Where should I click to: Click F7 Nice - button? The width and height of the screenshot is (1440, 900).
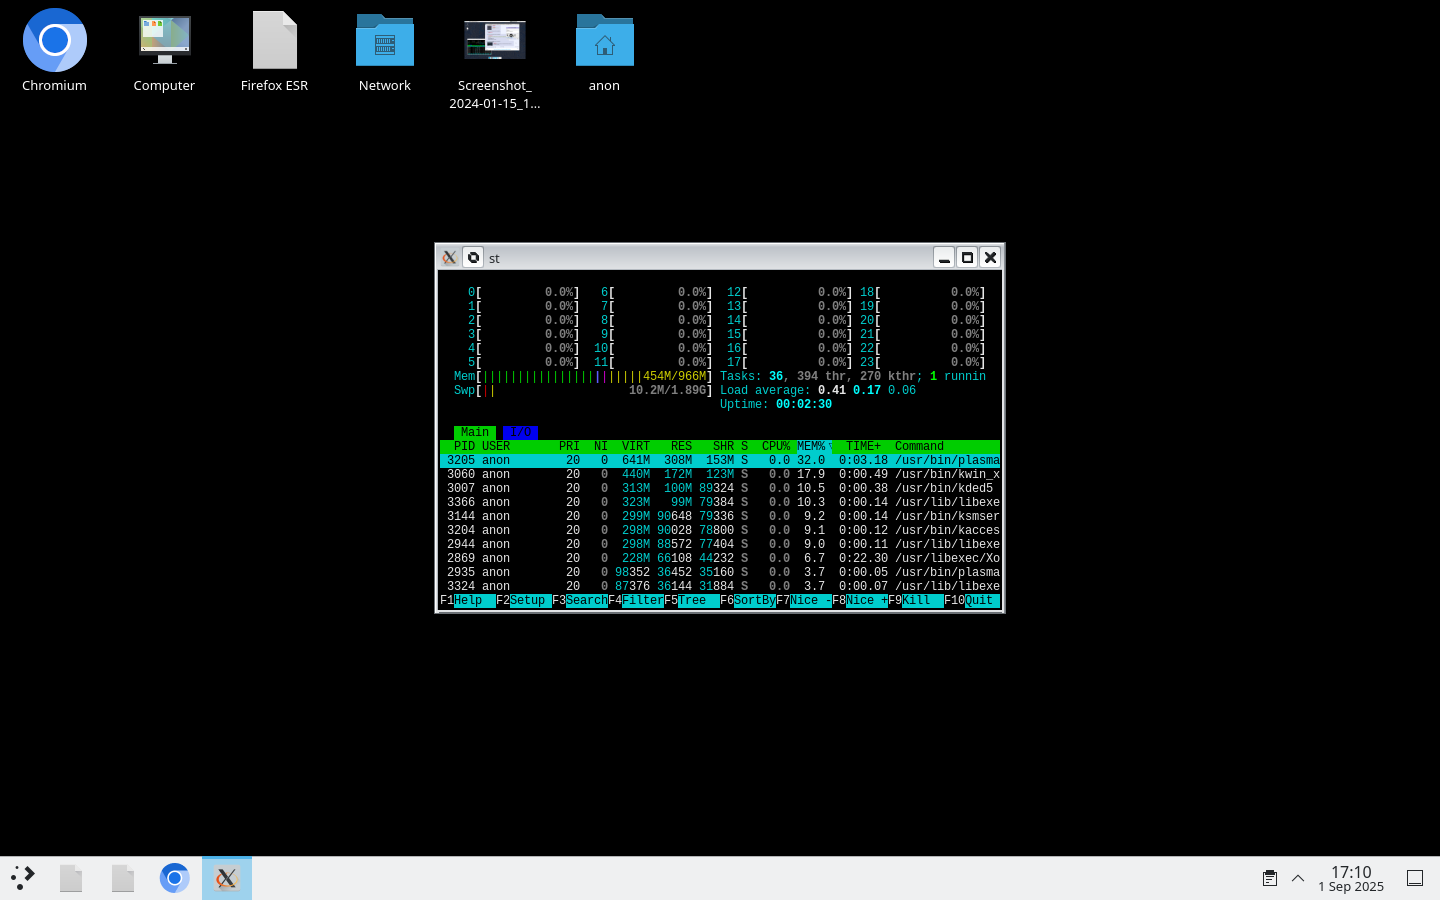(804, 600)
